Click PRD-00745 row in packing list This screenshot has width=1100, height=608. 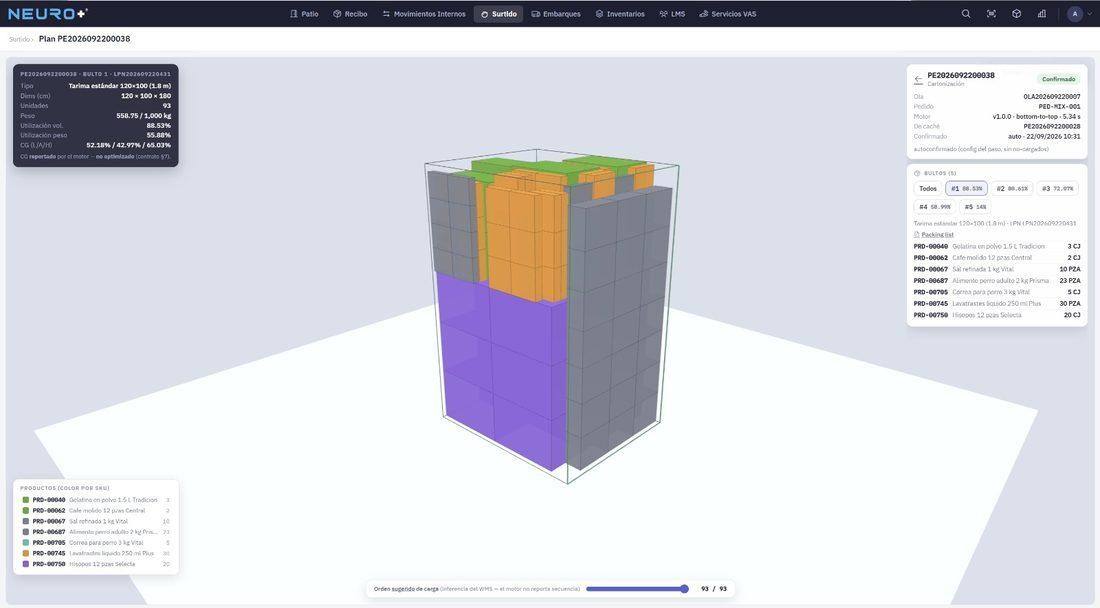(x=996, y=304)
